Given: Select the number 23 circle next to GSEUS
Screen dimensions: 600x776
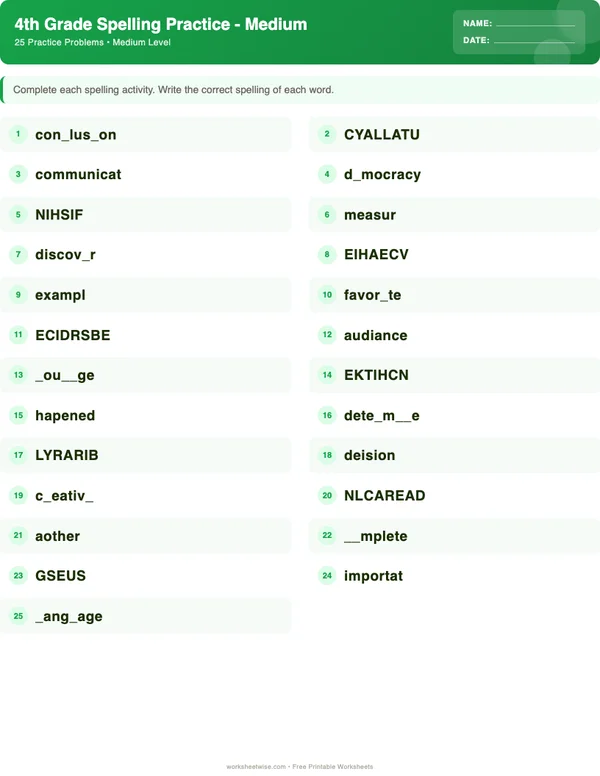Looking at the screenshot, I should click(18, 576).
